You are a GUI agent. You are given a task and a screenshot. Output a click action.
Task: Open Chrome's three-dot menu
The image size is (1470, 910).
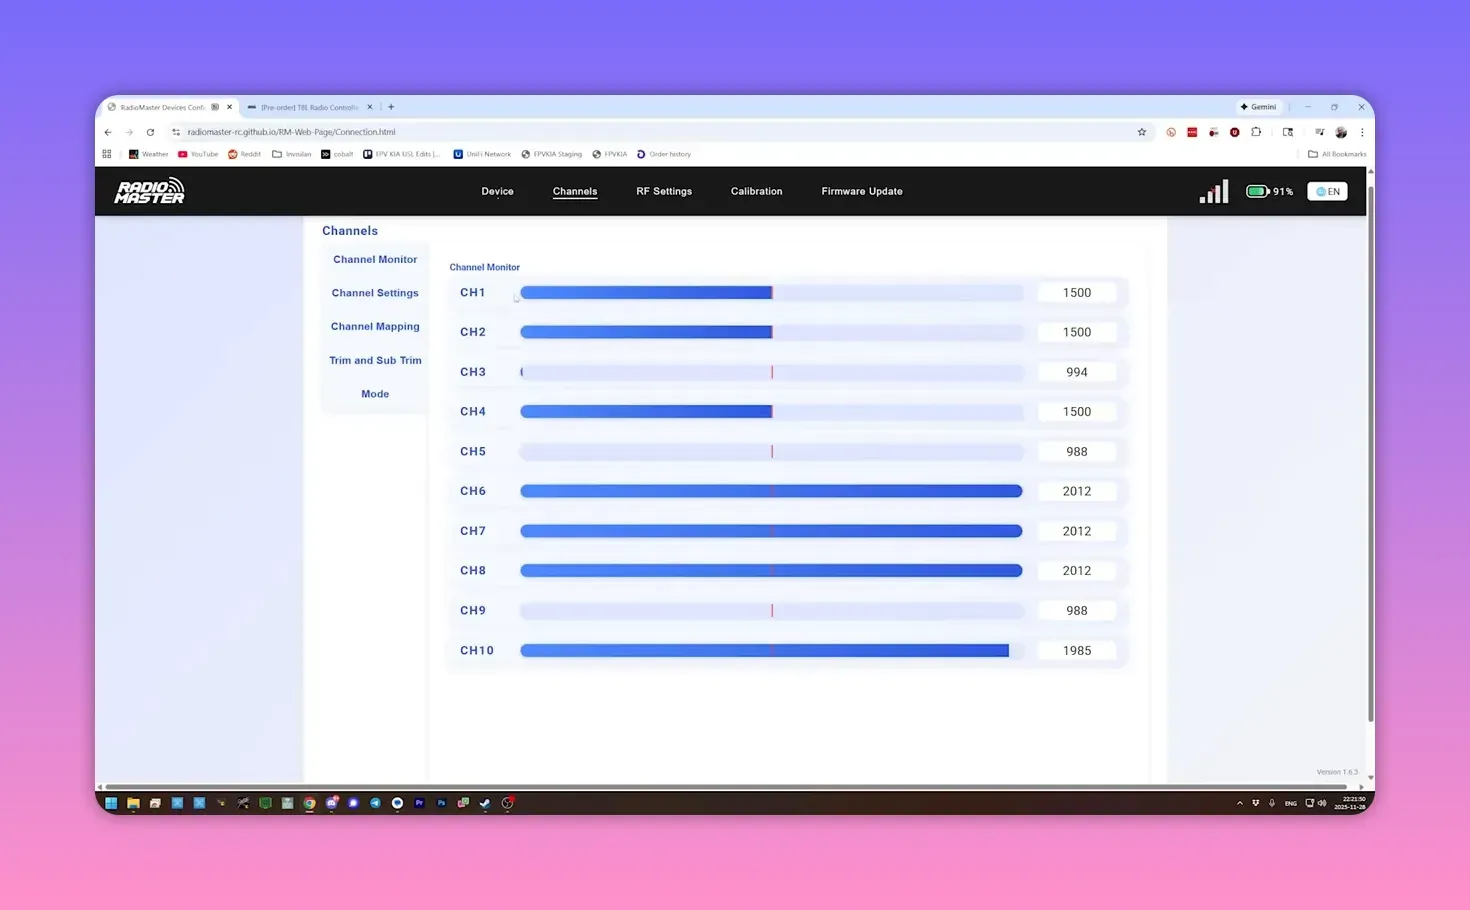click(x=1362, y=132)
